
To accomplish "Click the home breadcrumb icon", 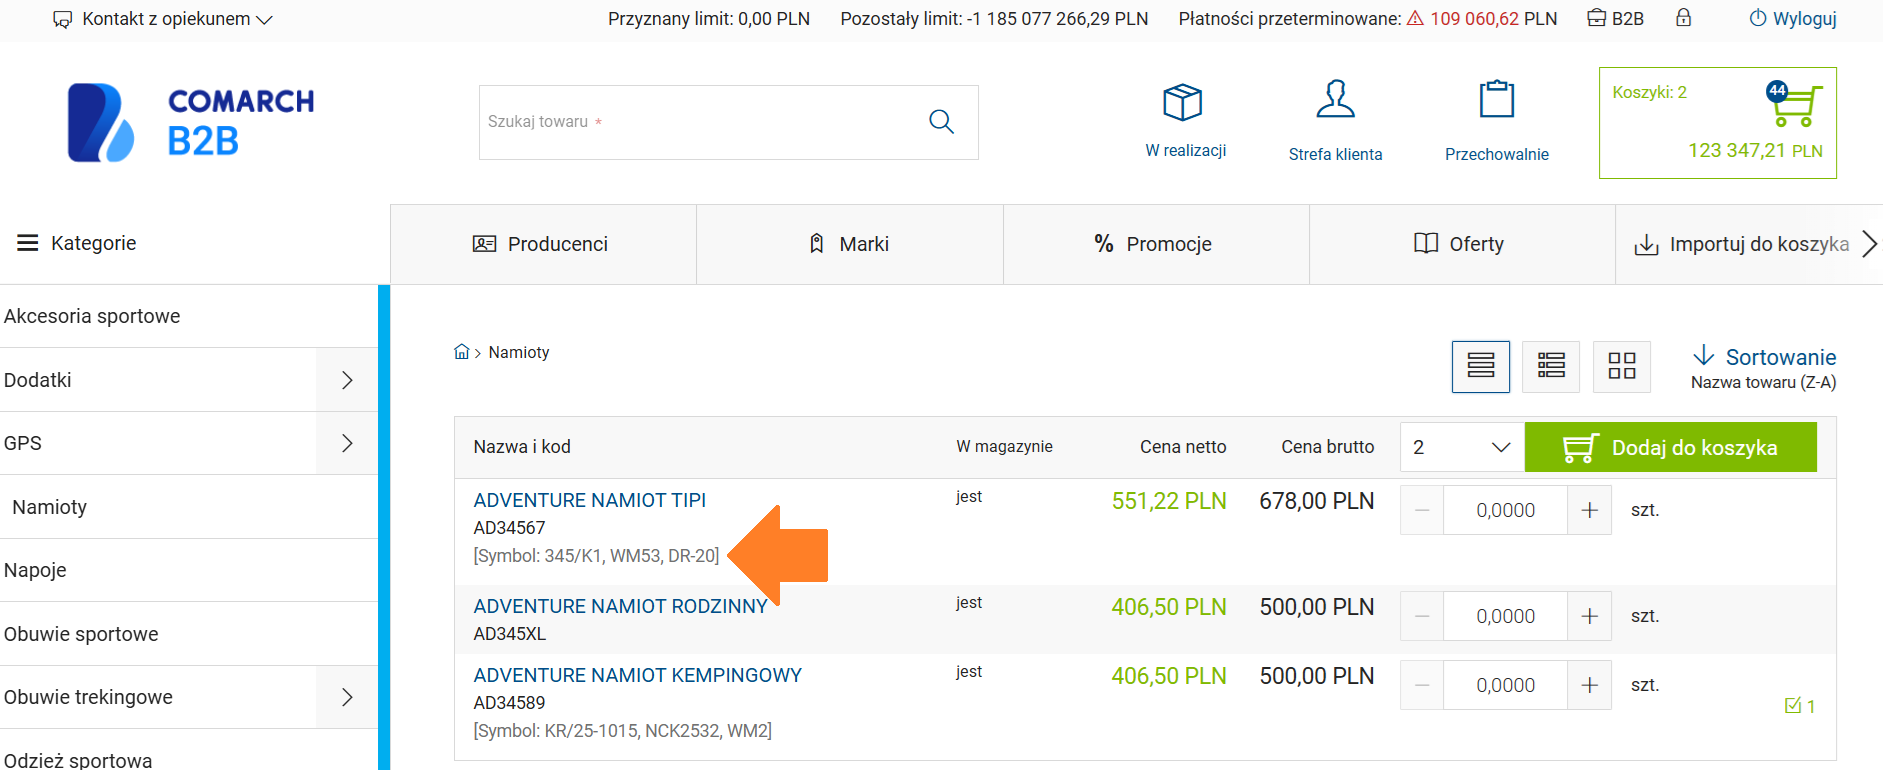I will pos(461,352).
